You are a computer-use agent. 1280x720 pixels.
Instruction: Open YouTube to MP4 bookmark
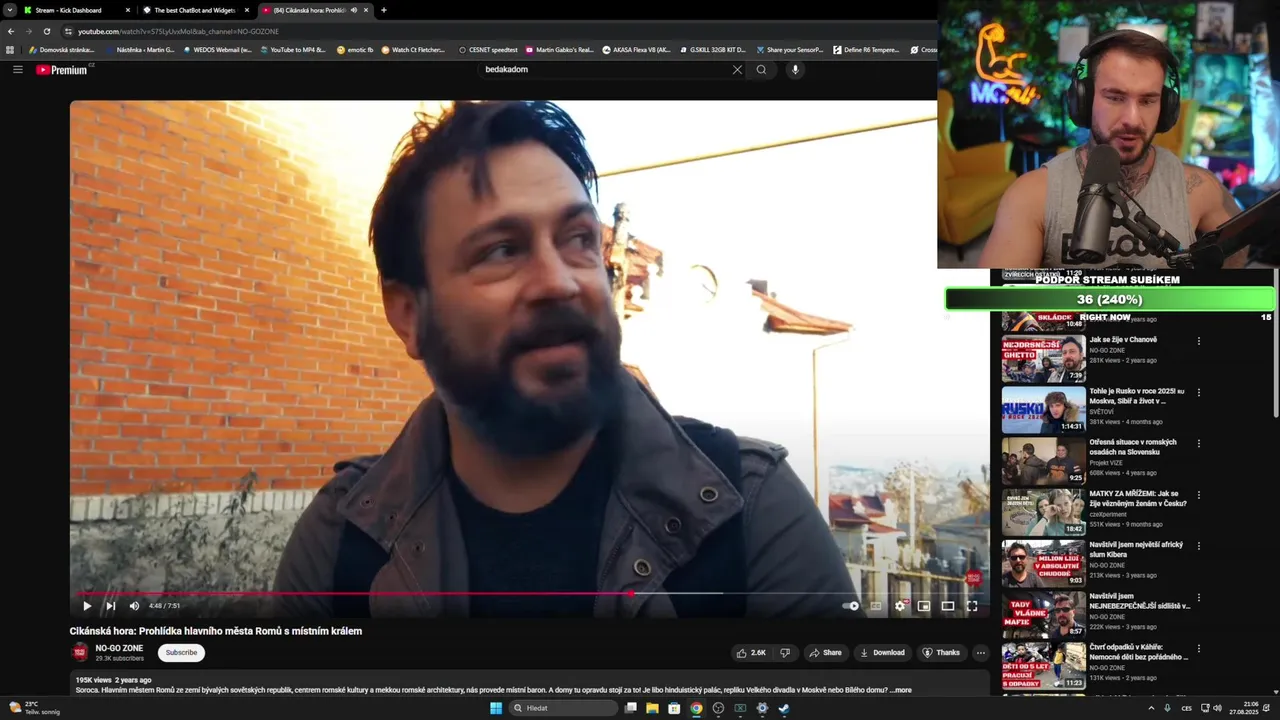point(292,49)
